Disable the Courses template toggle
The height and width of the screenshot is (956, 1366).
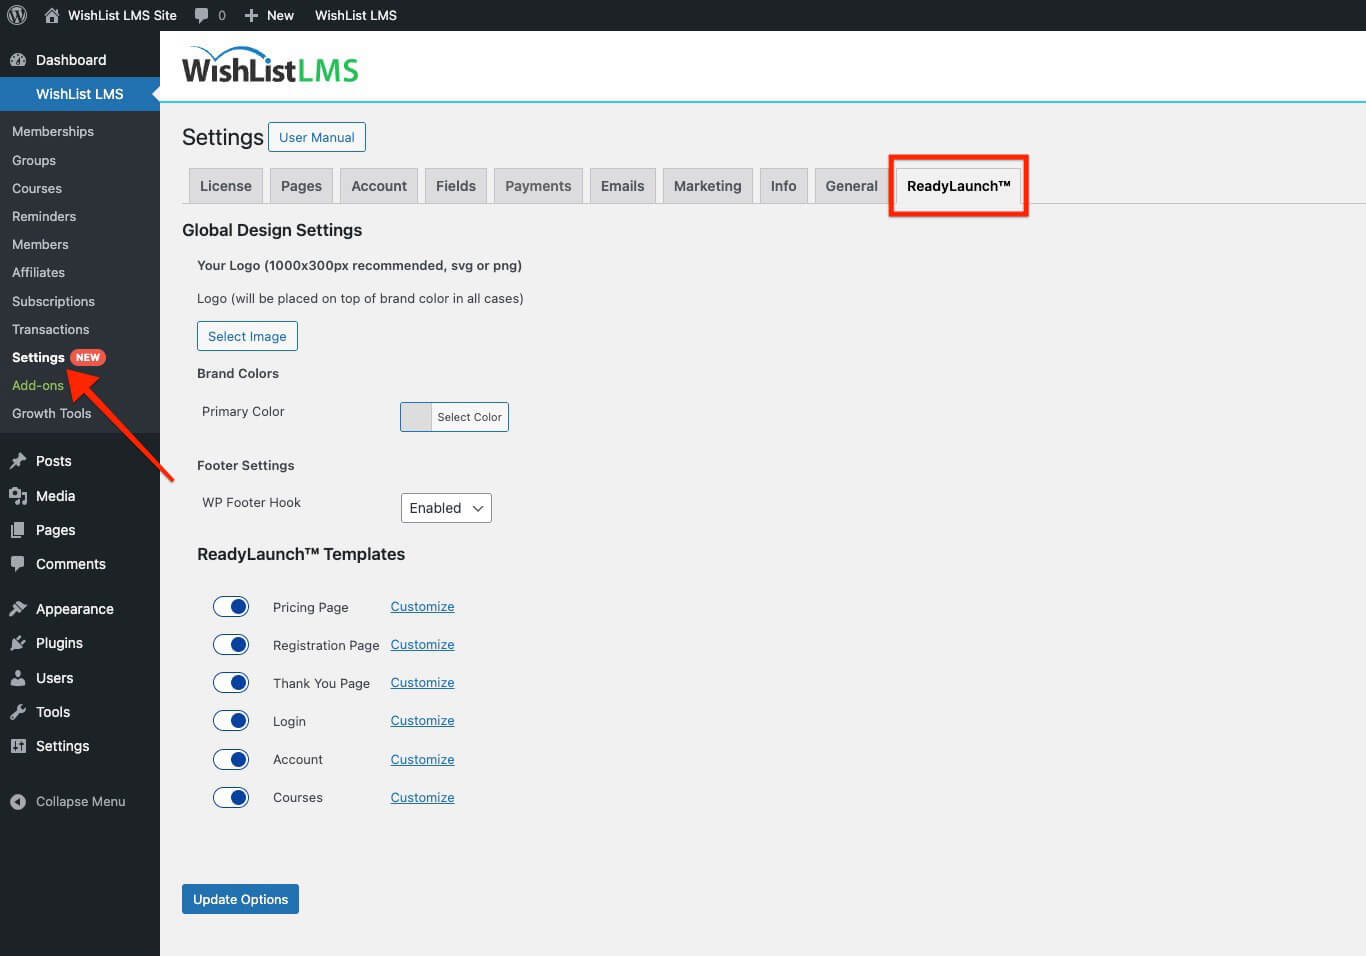pyautogui.click(x=231, y=797)
